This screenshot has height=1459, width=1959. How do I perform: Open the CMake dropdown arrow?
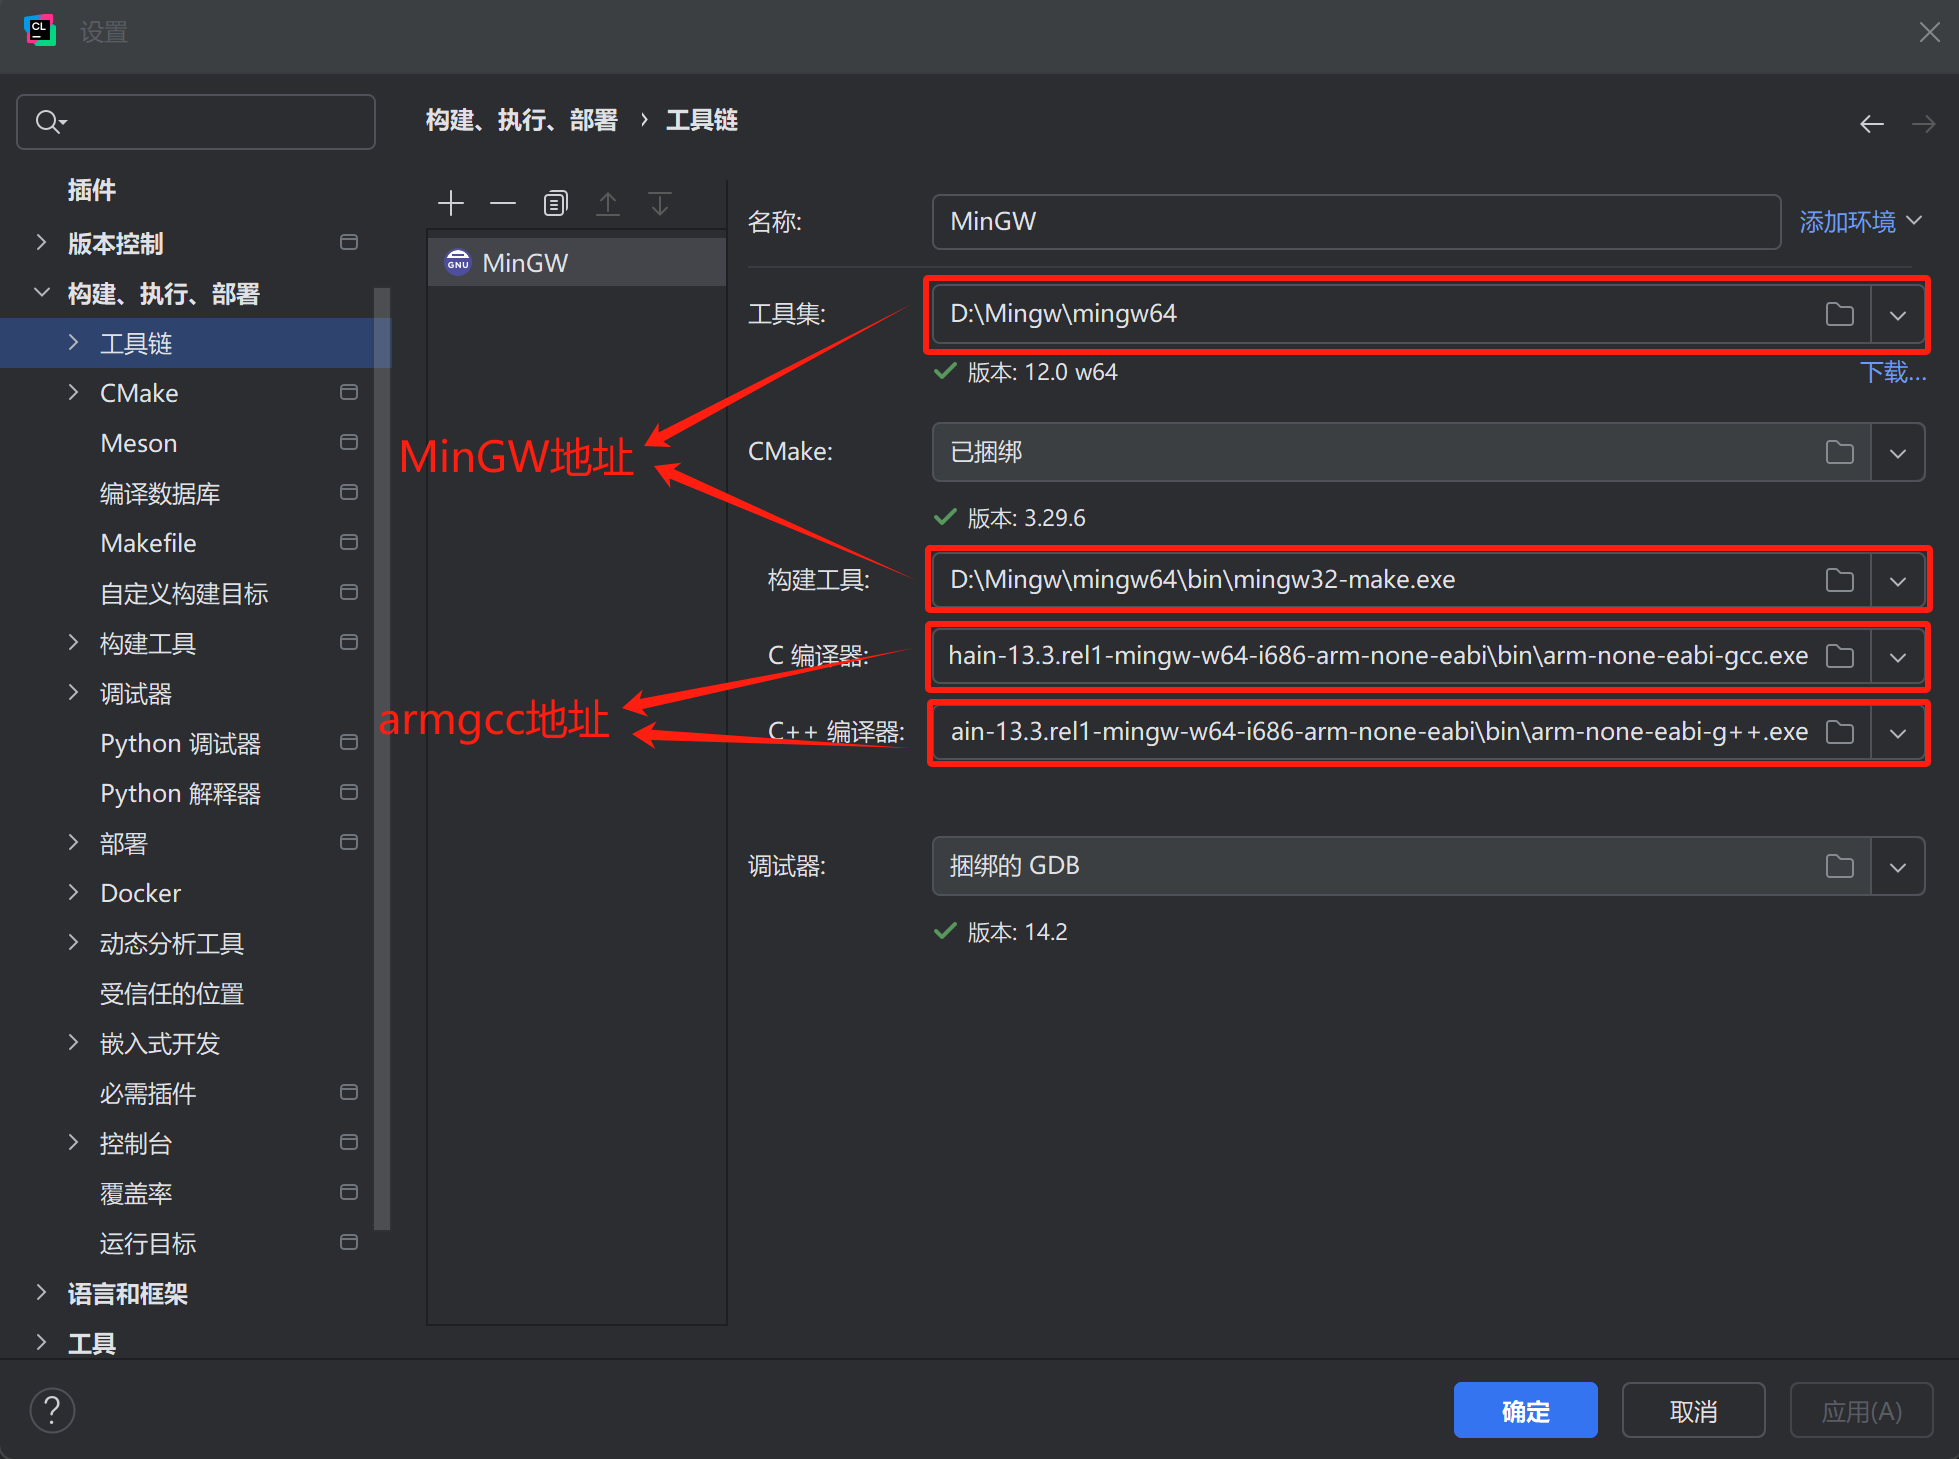(x=1897, y=453)
